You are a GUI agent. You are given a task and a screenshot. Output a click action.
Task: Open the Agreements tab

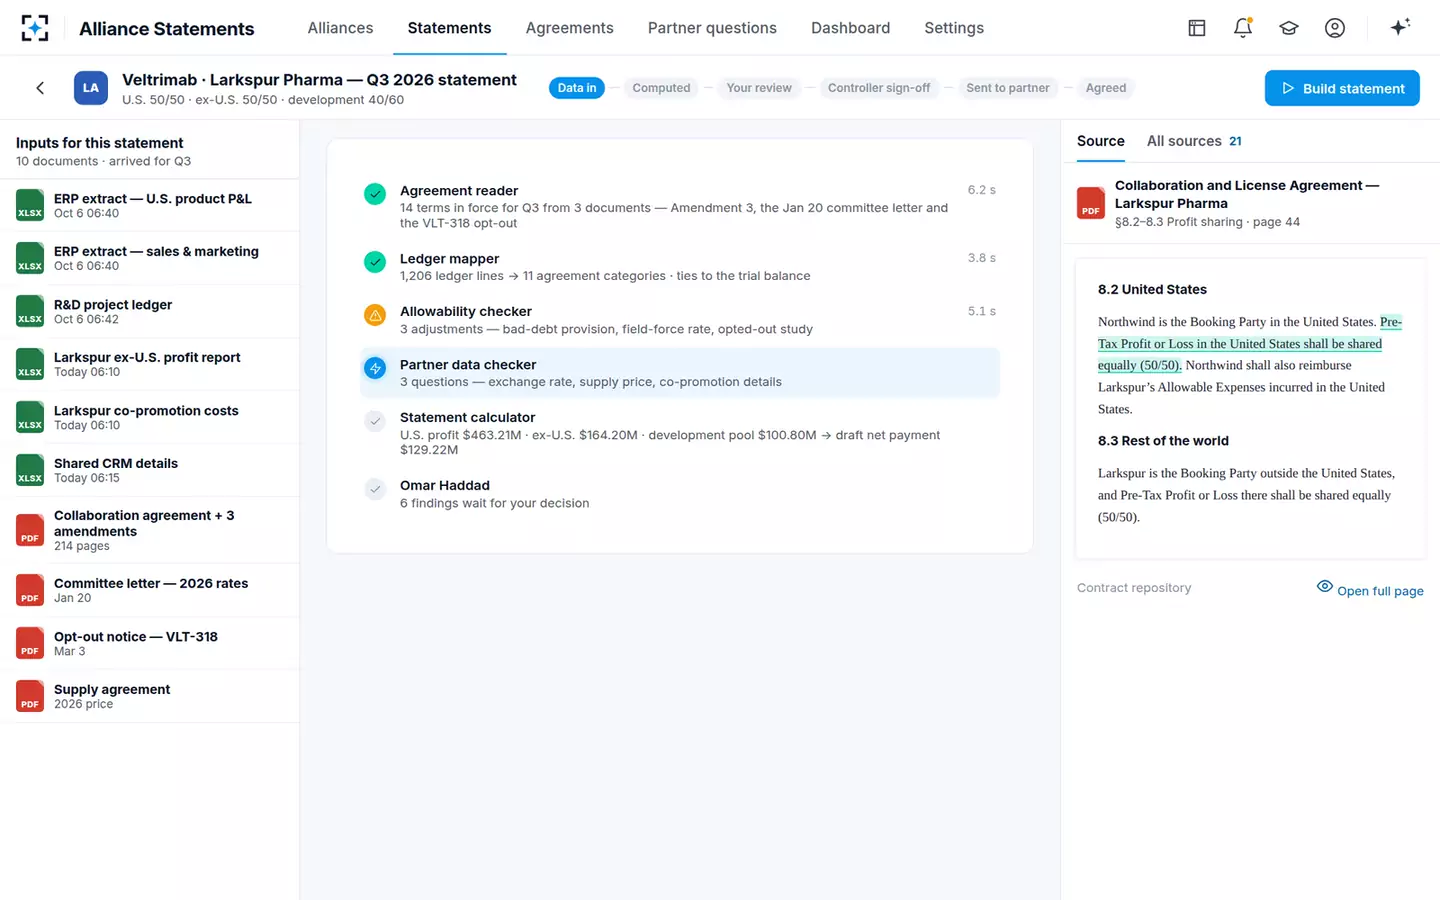point(570,28)
